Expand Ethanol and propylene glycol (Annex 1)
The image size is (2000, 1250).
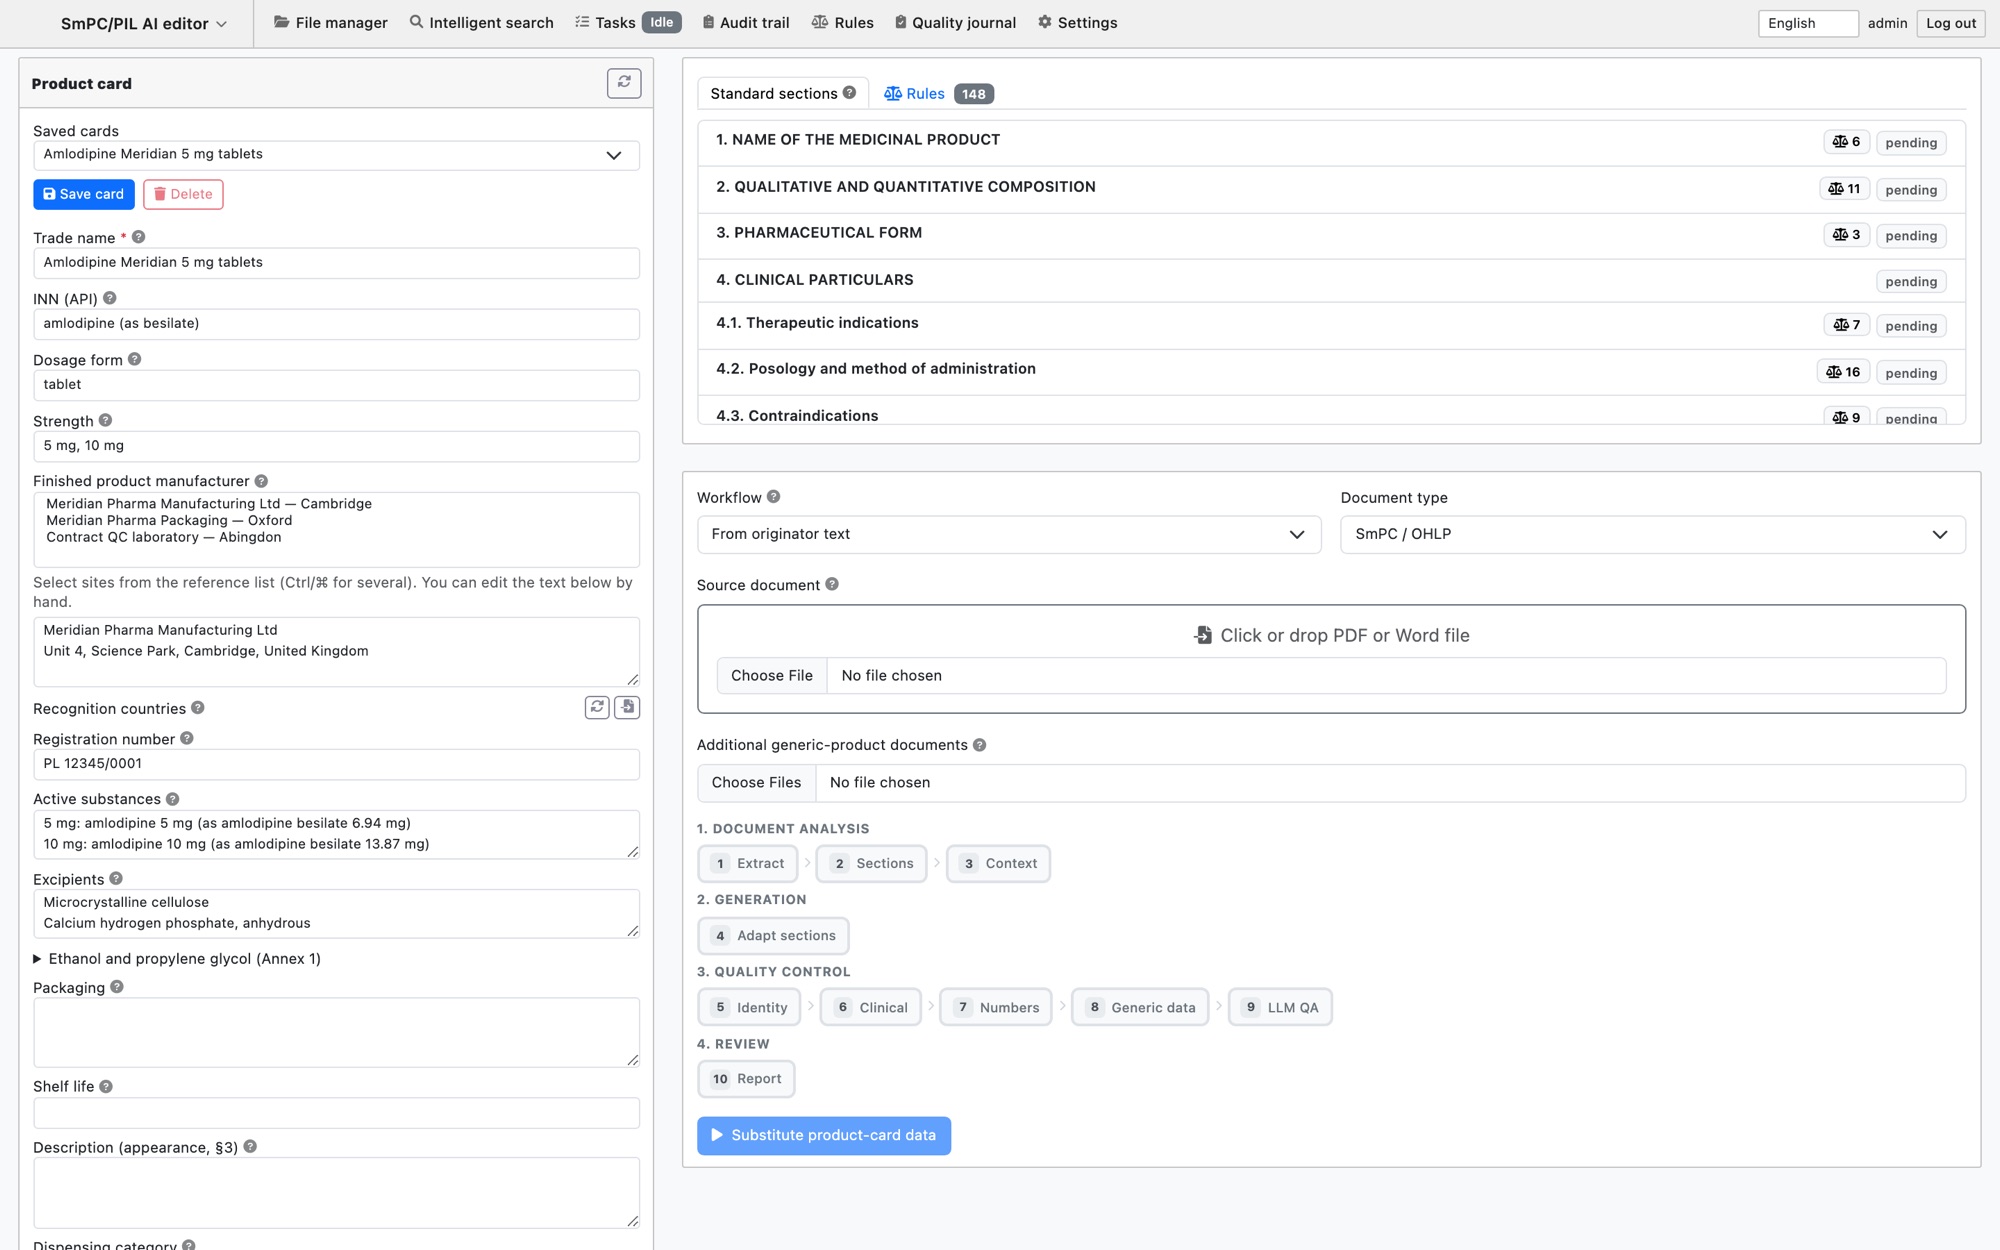point(177,958)
